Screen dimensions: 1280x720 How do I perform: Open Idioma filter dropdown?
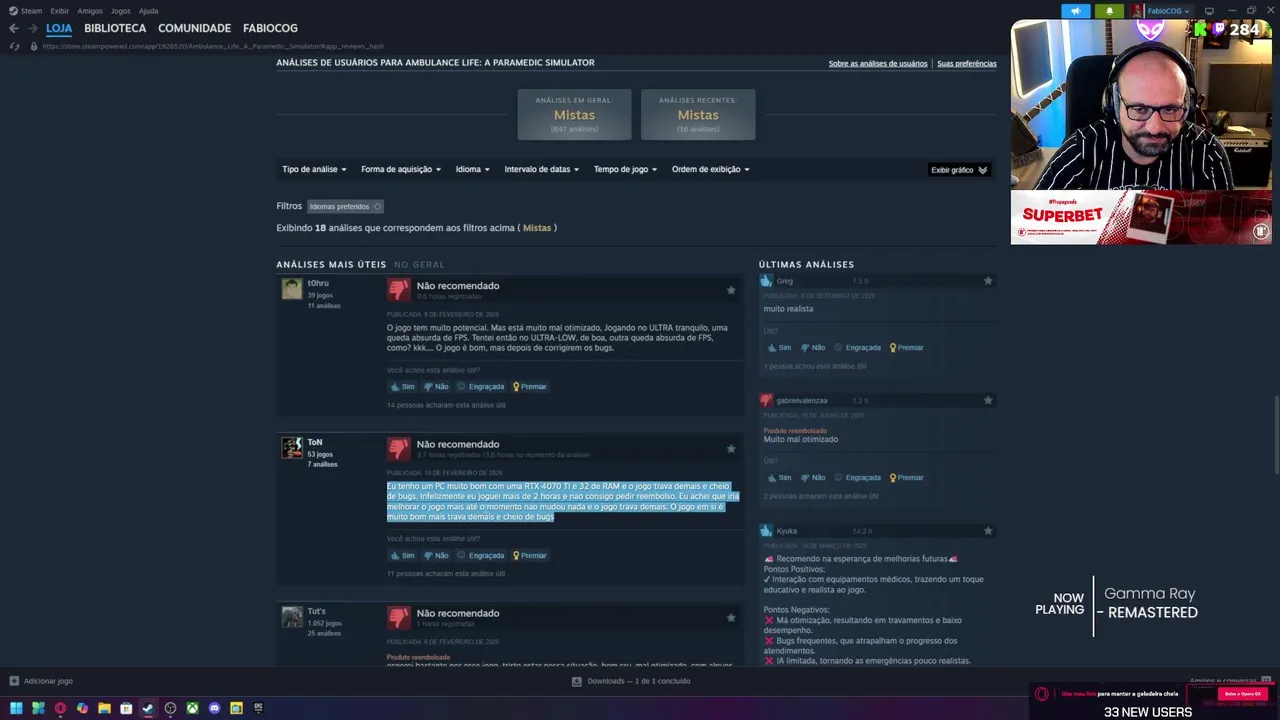pos(473,169)
